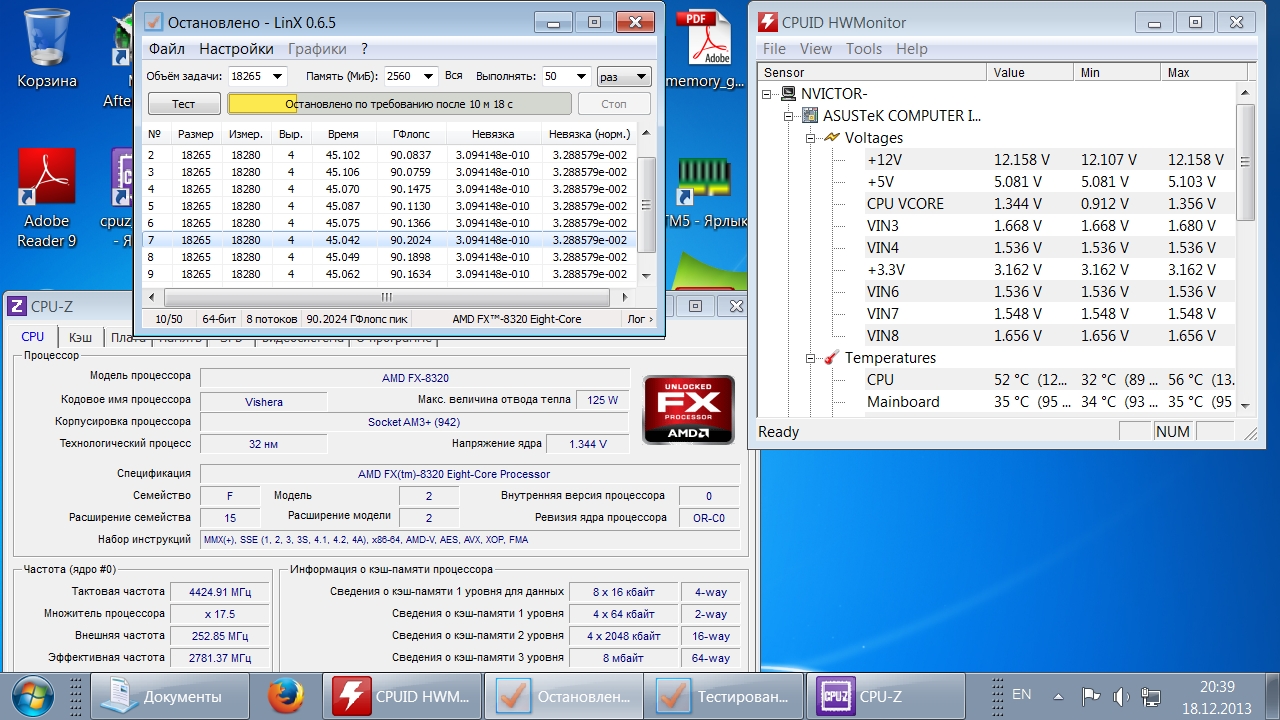Open the Help menu in HWMonitor
Screen dimensions: 1280x720
[912, 49]
